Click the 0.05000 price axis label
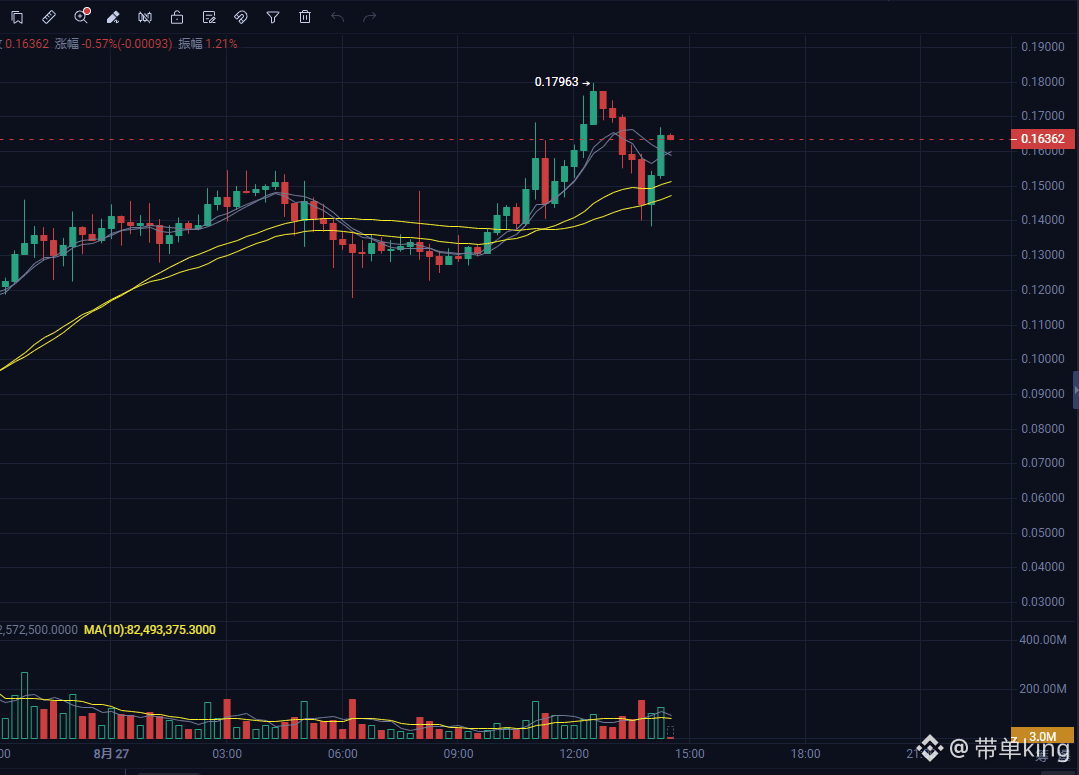Viewport: 1079px width, 775px height. click(1043, 533)
